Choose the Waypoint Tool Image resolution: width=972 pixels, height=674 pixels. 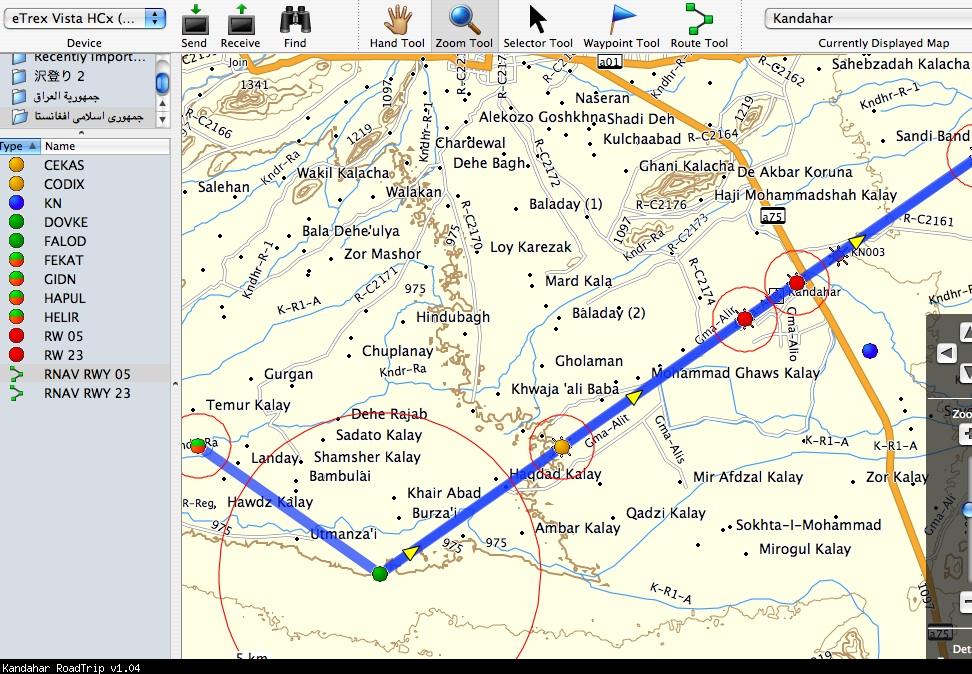coord(621,22)
